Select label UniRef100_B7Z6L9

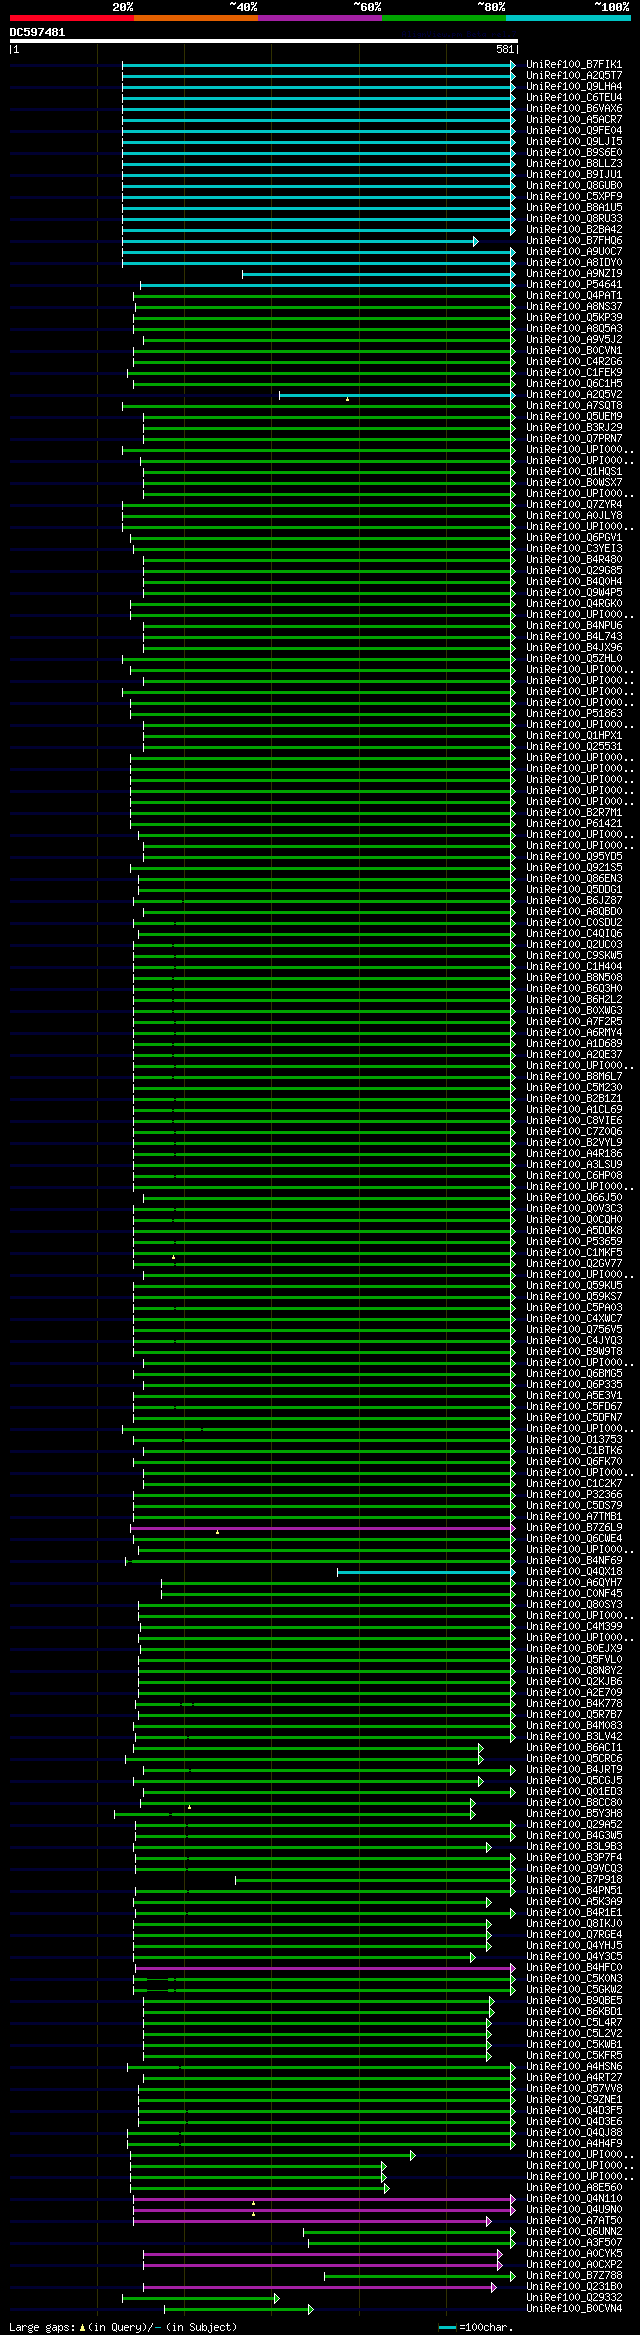574,1528
